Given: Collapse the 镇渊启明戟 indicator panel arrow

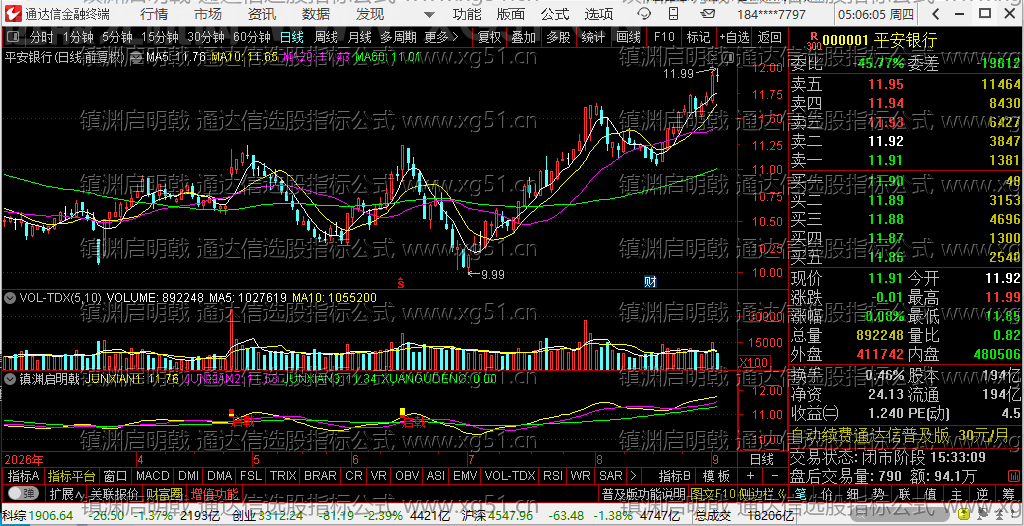Looking at the screenshot, I should [x=10, y=378].
